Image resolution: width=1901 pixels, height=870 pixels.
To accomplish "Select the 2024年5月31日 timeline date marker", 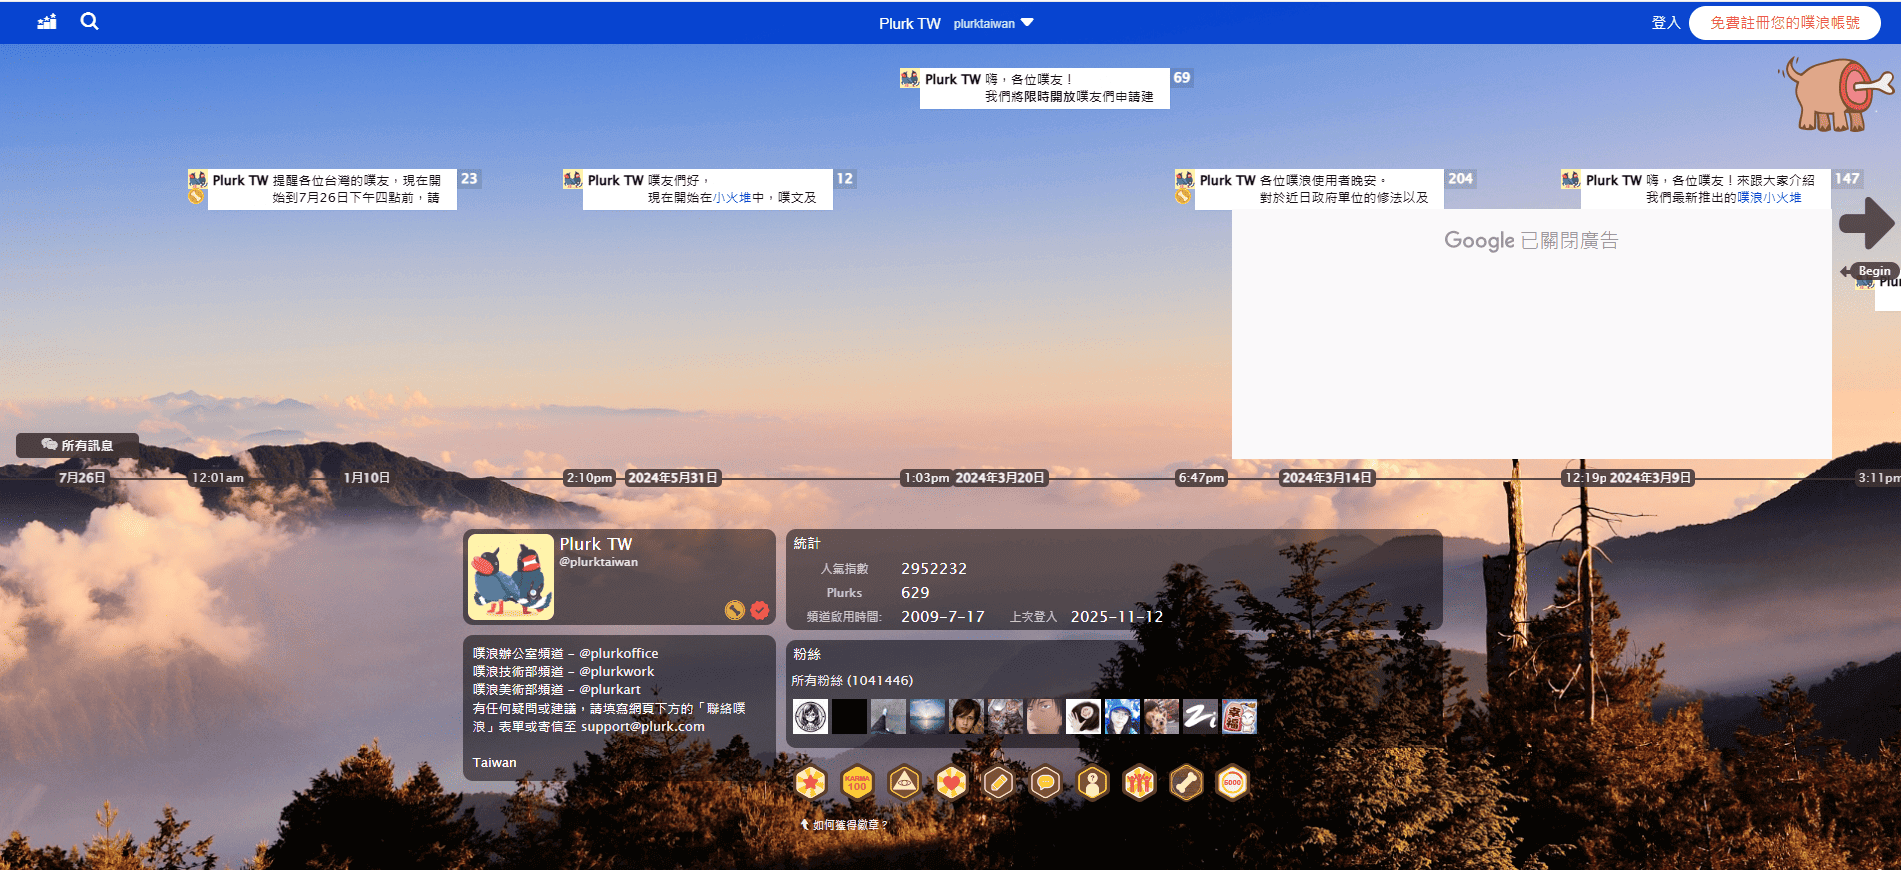I will click(673, 478).
